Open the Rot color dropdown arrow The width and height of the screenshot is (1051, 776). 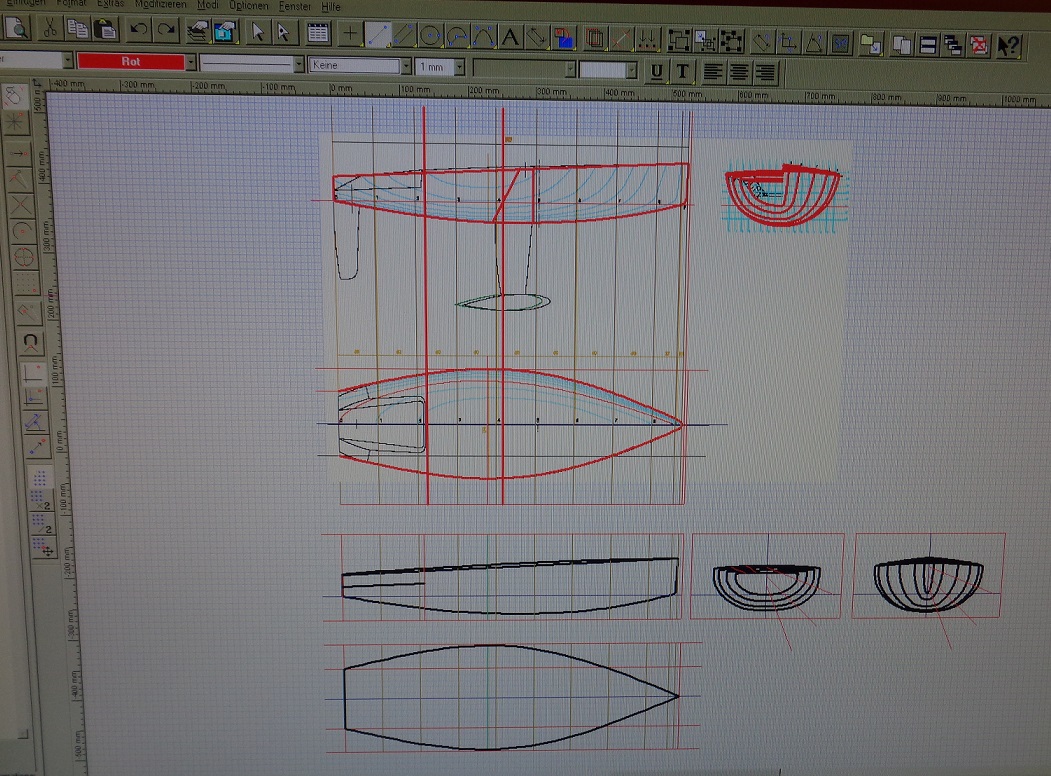pyautogui.click(x=192, y=63)
